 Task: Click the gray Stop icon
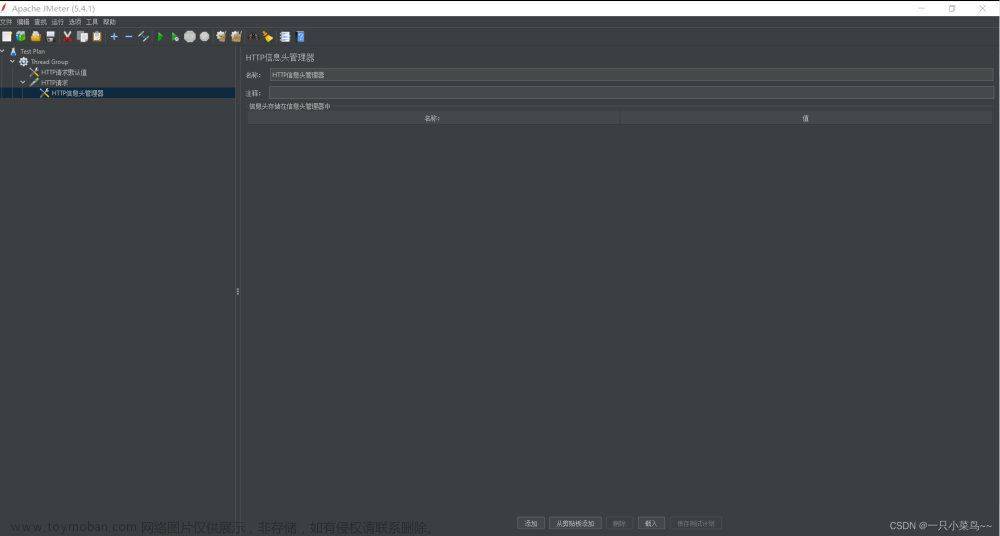click(189, 36)
